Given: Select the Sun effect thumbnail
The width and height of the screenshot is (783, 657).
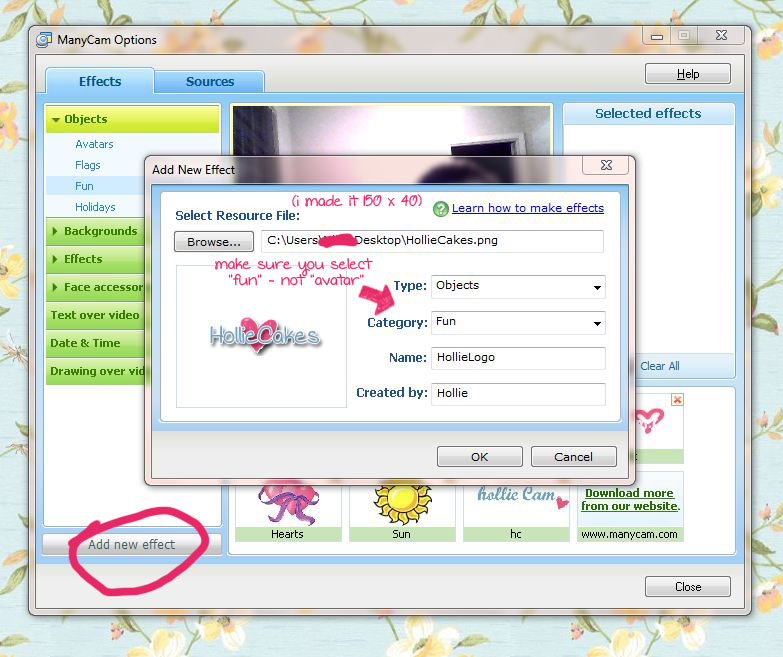Looking at the screenshot, I should (x=402, y=502).
